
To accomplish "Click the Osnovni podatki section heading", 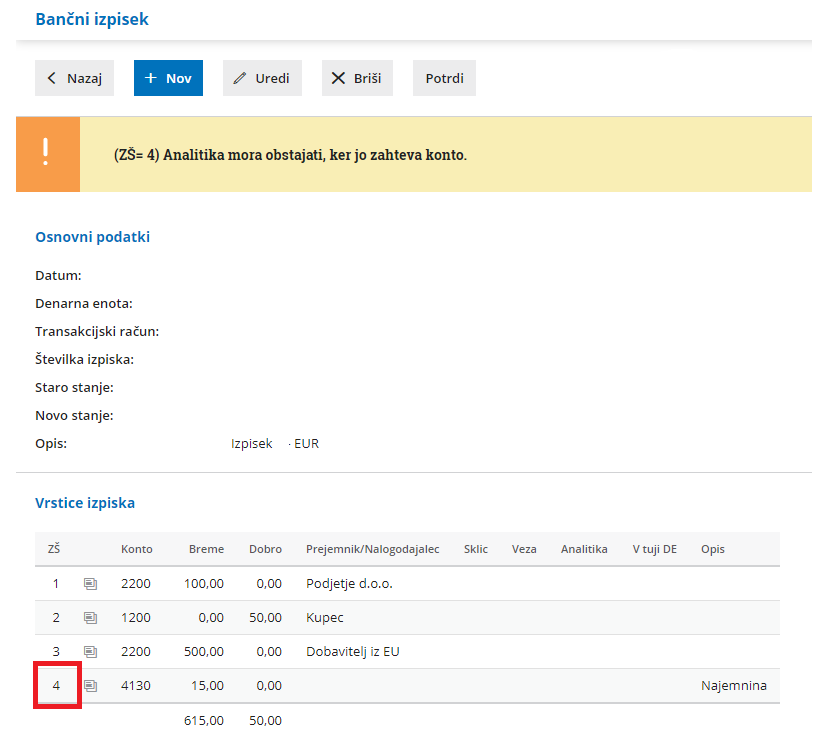I will pos(93,237).
